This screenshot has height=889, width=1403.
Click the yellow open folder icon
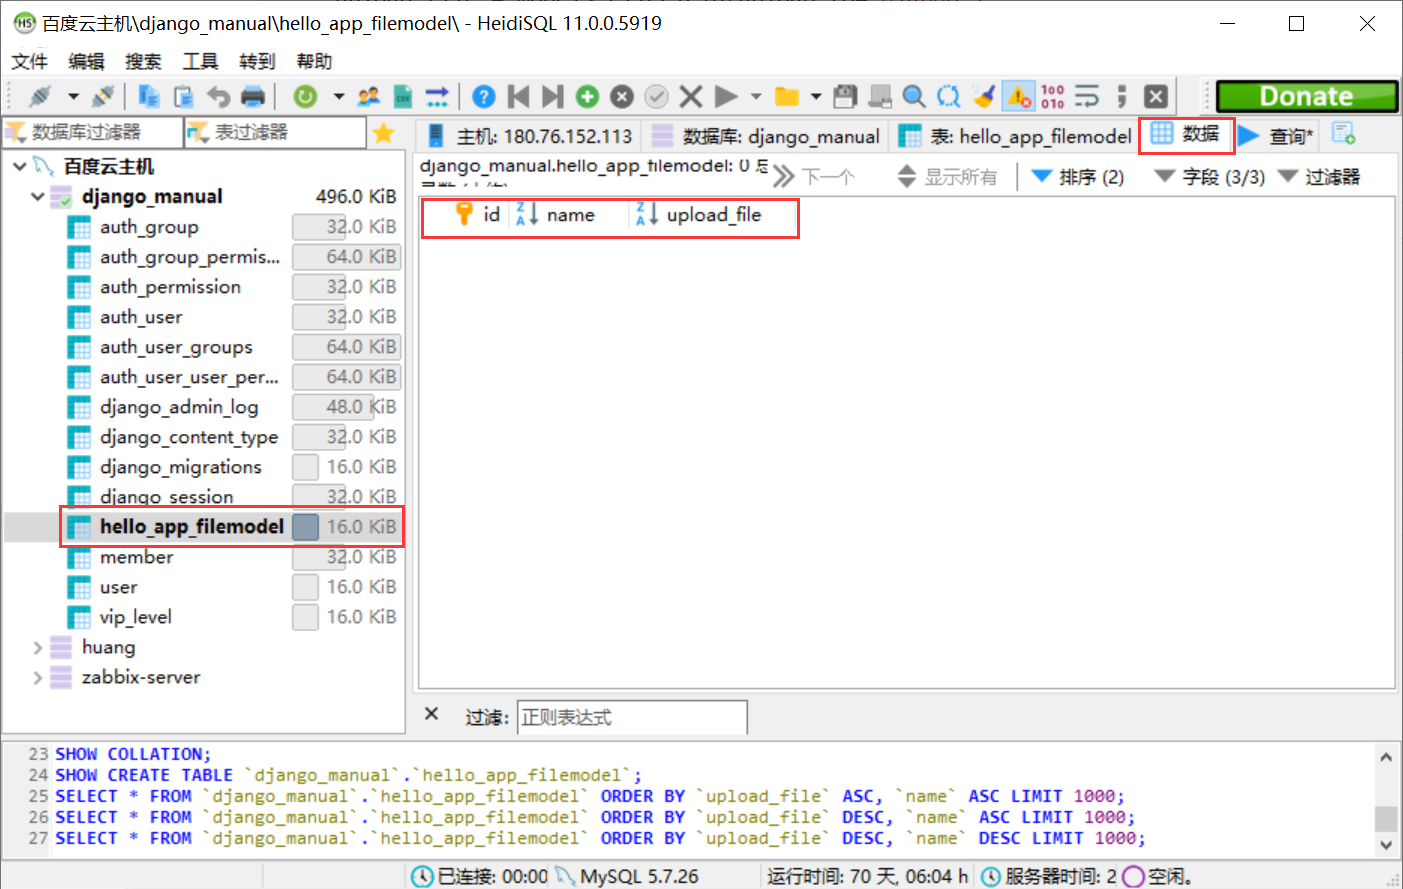(x=788, y=96)
